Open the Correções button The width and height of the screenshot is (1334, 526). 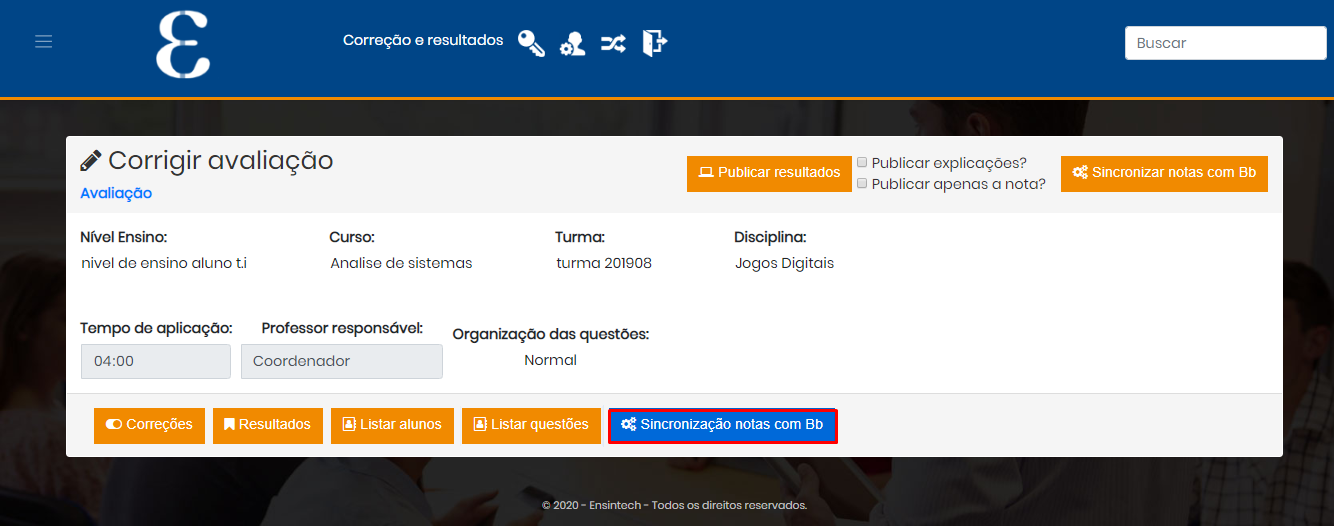pos(149,425)
